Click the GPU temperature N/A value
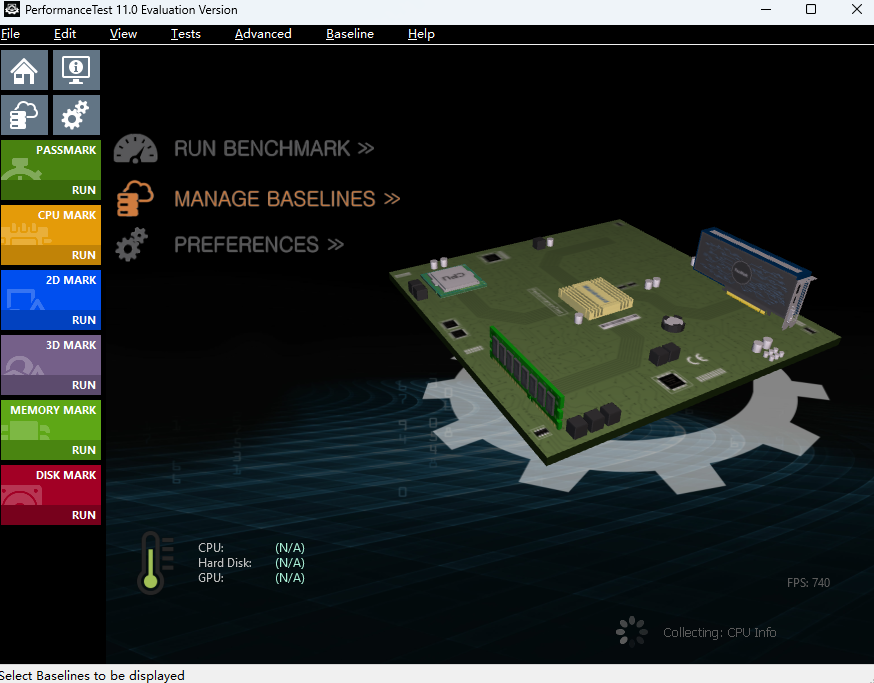 coord(290,578)
